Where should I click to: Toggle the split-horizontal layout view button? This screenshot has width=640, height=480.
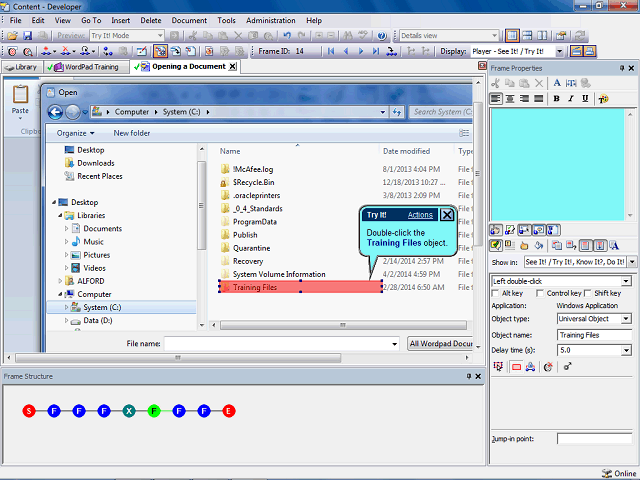[527, 36]
